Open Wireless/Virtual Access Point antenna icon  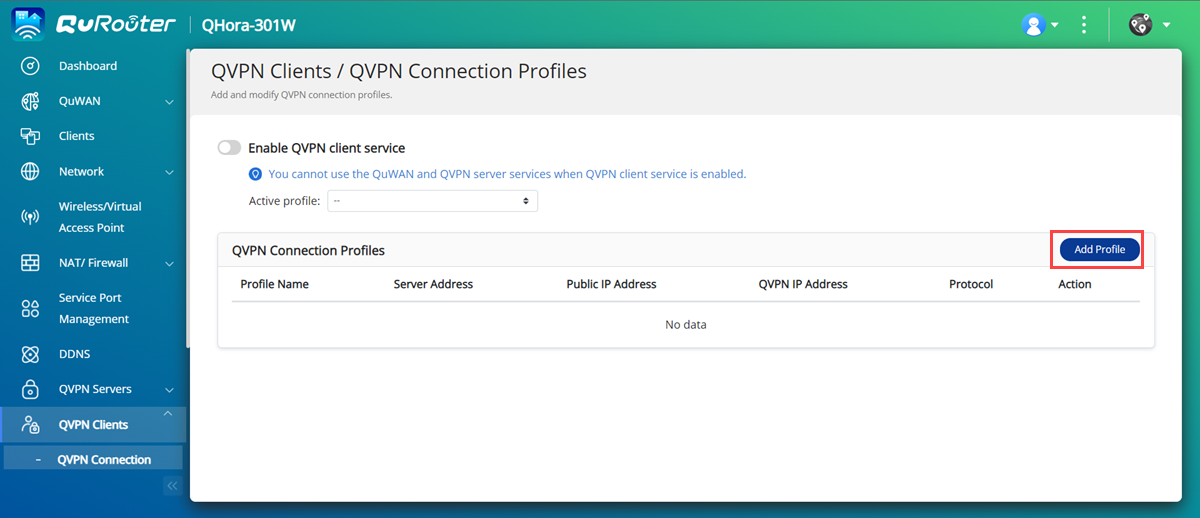pos(30,217)
